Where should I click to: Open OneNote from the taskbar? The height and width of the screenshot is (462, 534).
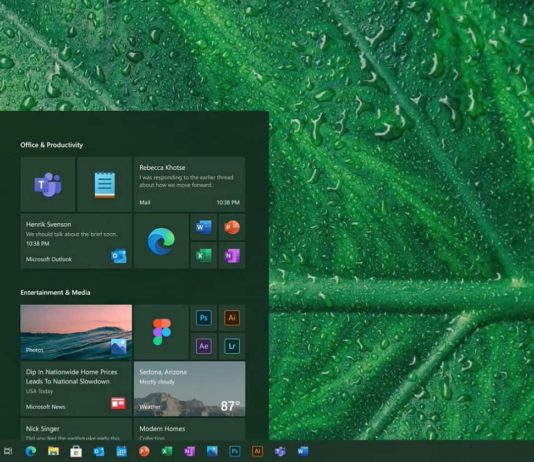189,451
